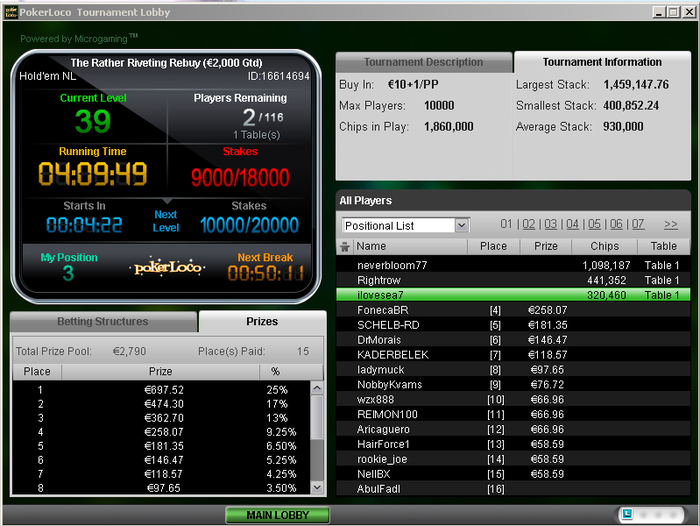This screenshot has width=700, height=526.
Task: Select player row AbulFadl
Action: point(513,489)
